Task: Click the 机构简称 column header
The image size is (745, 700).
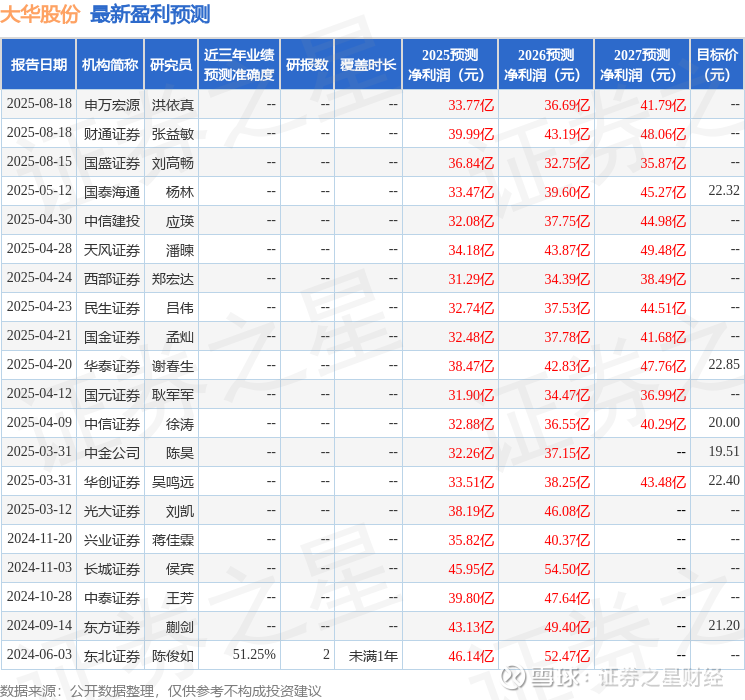Action: [110, 64]
